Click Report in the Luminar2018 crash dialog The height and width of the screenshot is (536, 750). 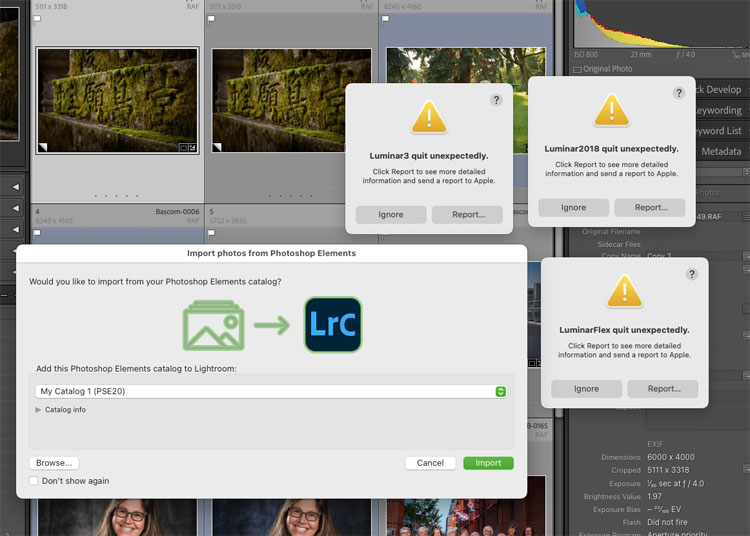(651, 208)
